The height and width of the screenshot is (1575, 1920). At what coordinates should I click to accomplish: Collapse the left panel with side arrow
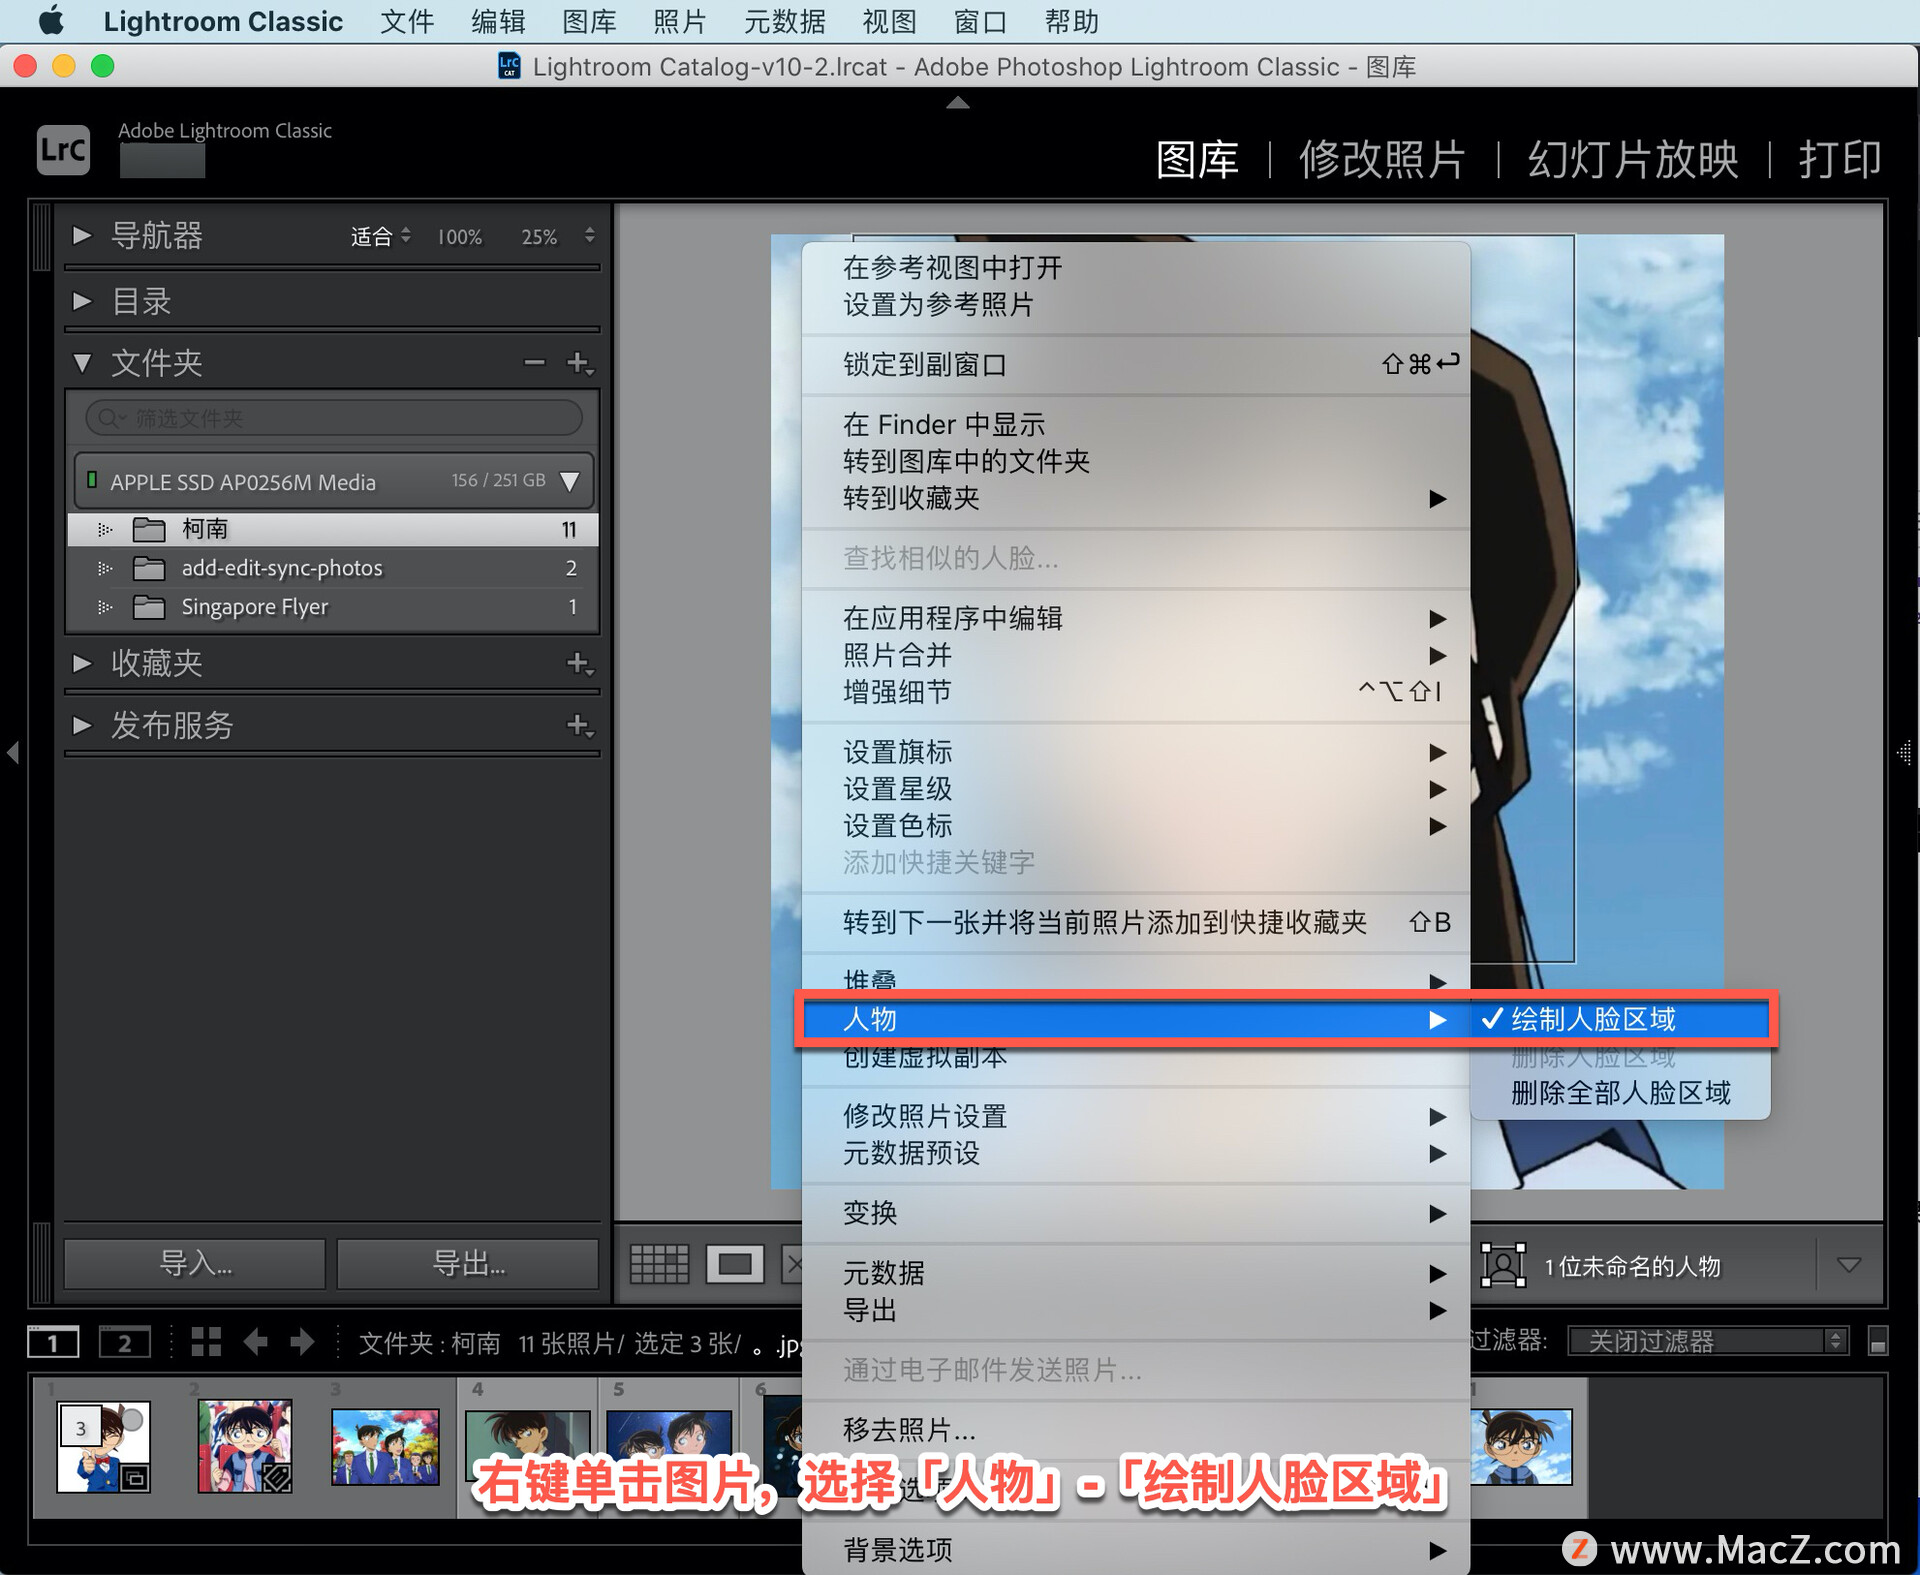(x=13, y=752)
